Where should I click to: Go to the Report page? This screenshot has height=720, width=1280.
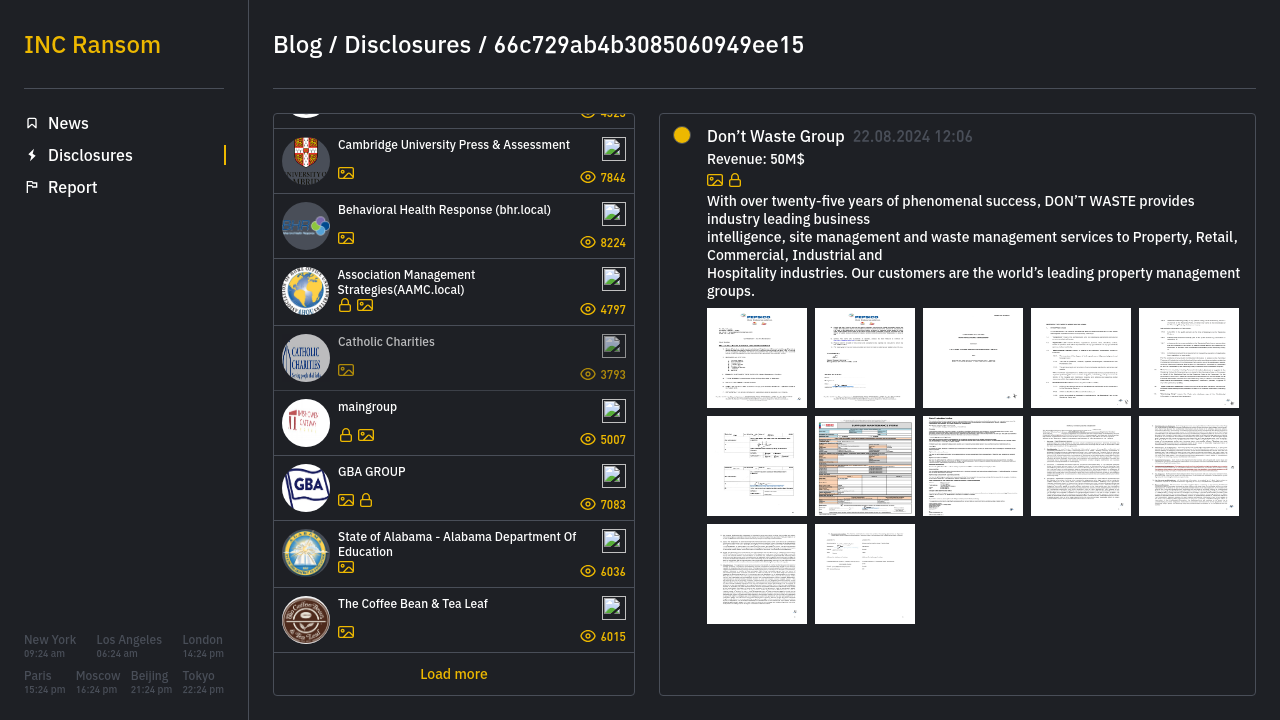click(72, 187)
